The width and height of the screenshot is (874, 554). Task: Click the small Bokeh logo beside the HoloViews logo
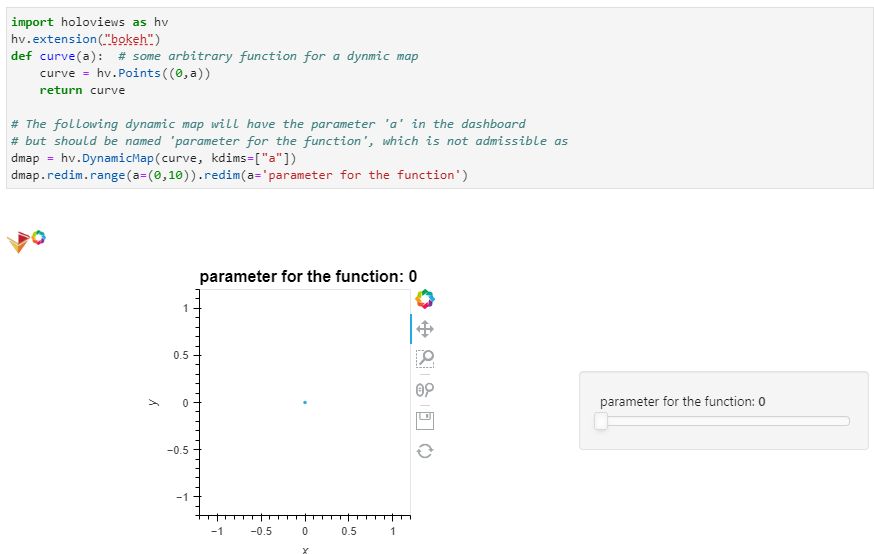pyautogui.click(x=39, y=237)
